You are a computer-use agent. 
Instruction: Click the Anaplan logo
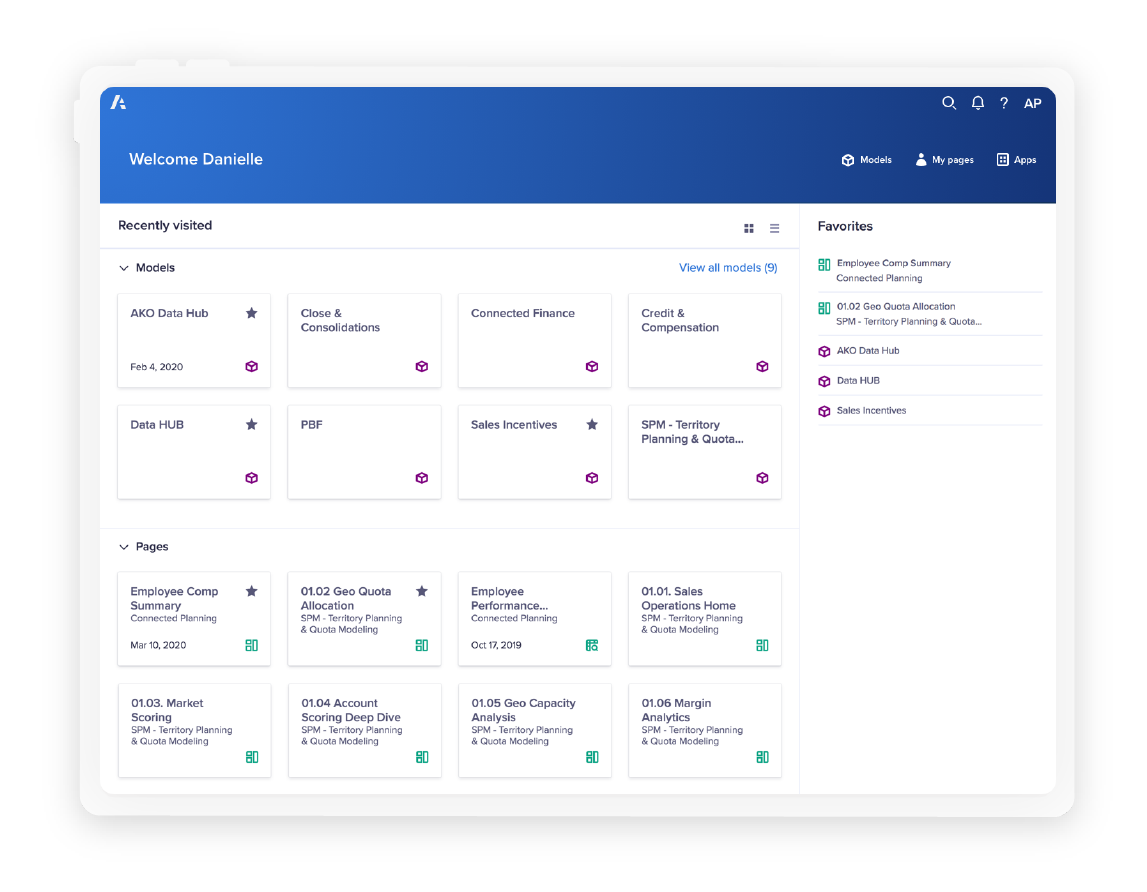pyautogui.click(x=117, y=103)
